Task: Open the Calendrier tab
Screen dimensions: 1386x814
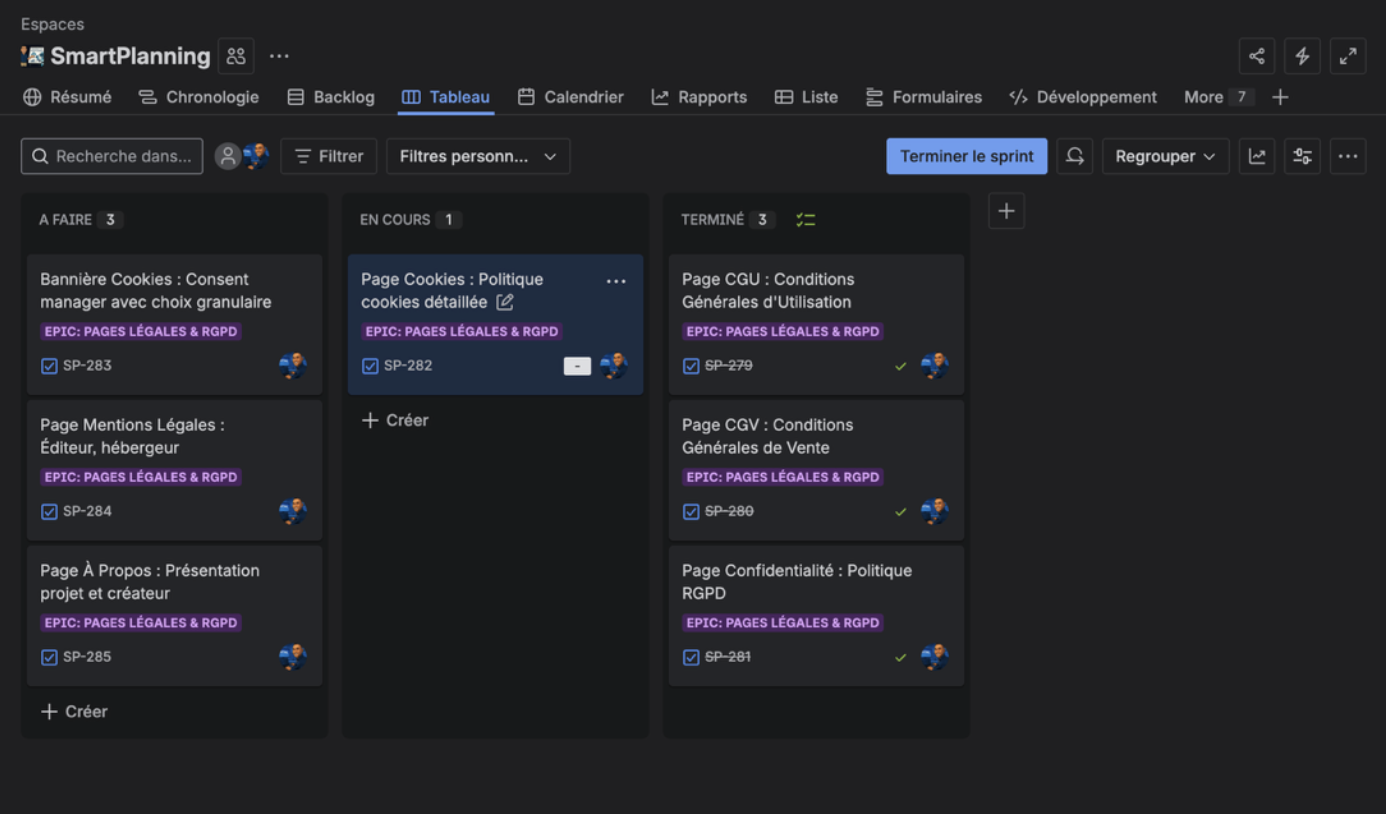Action: [x=570, y=97]
